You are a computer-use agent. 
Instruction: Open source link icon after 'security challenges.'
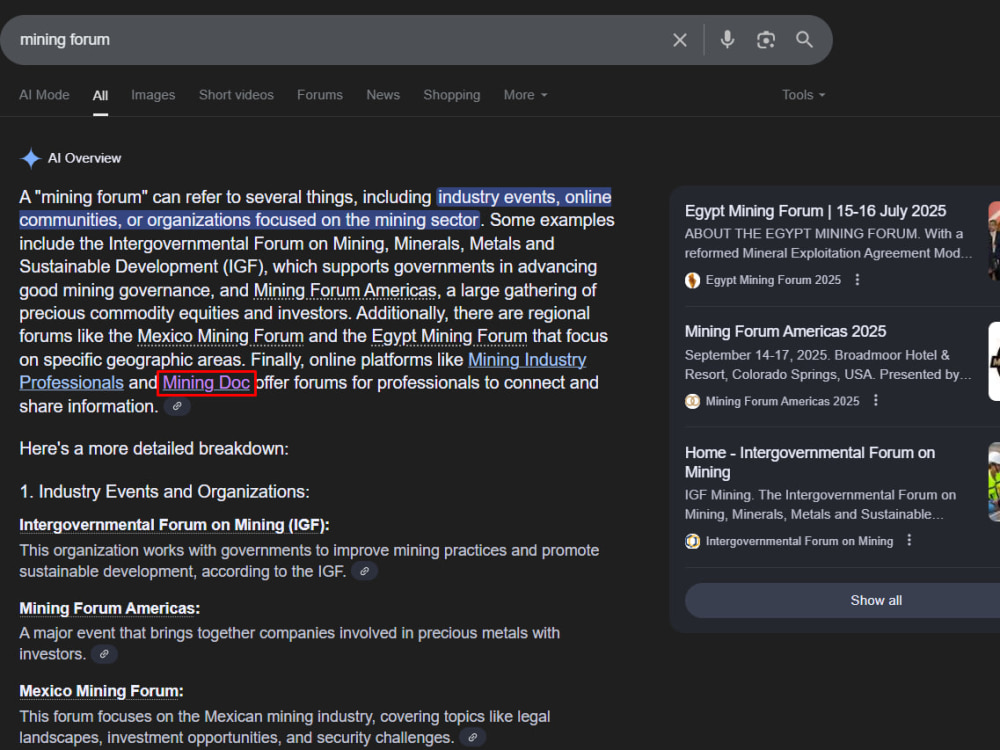(x=473, y=737)
